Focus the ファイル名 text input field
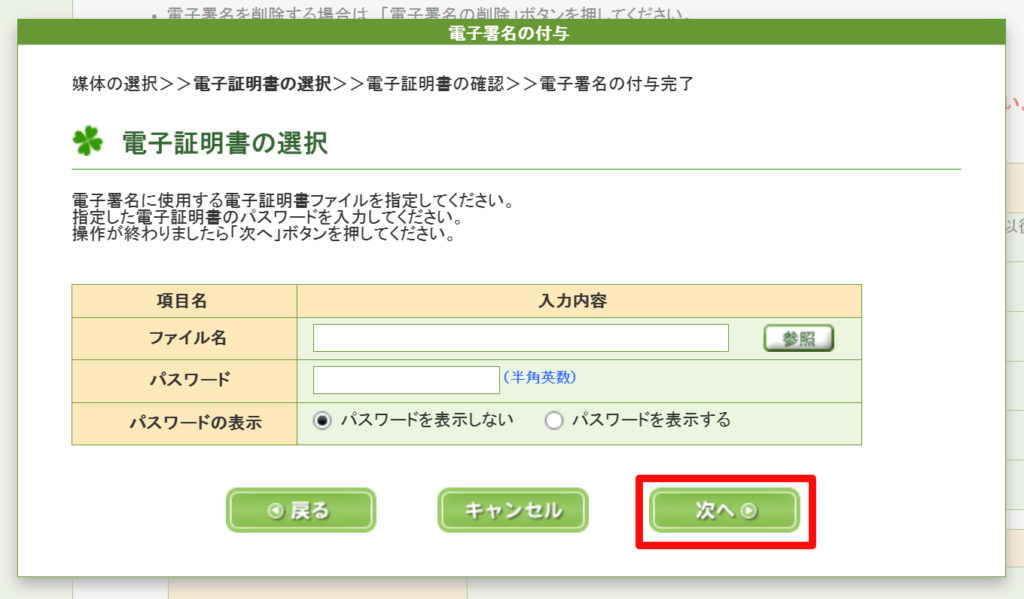The width and height of the screenshot is (1024, 599). 520,338
